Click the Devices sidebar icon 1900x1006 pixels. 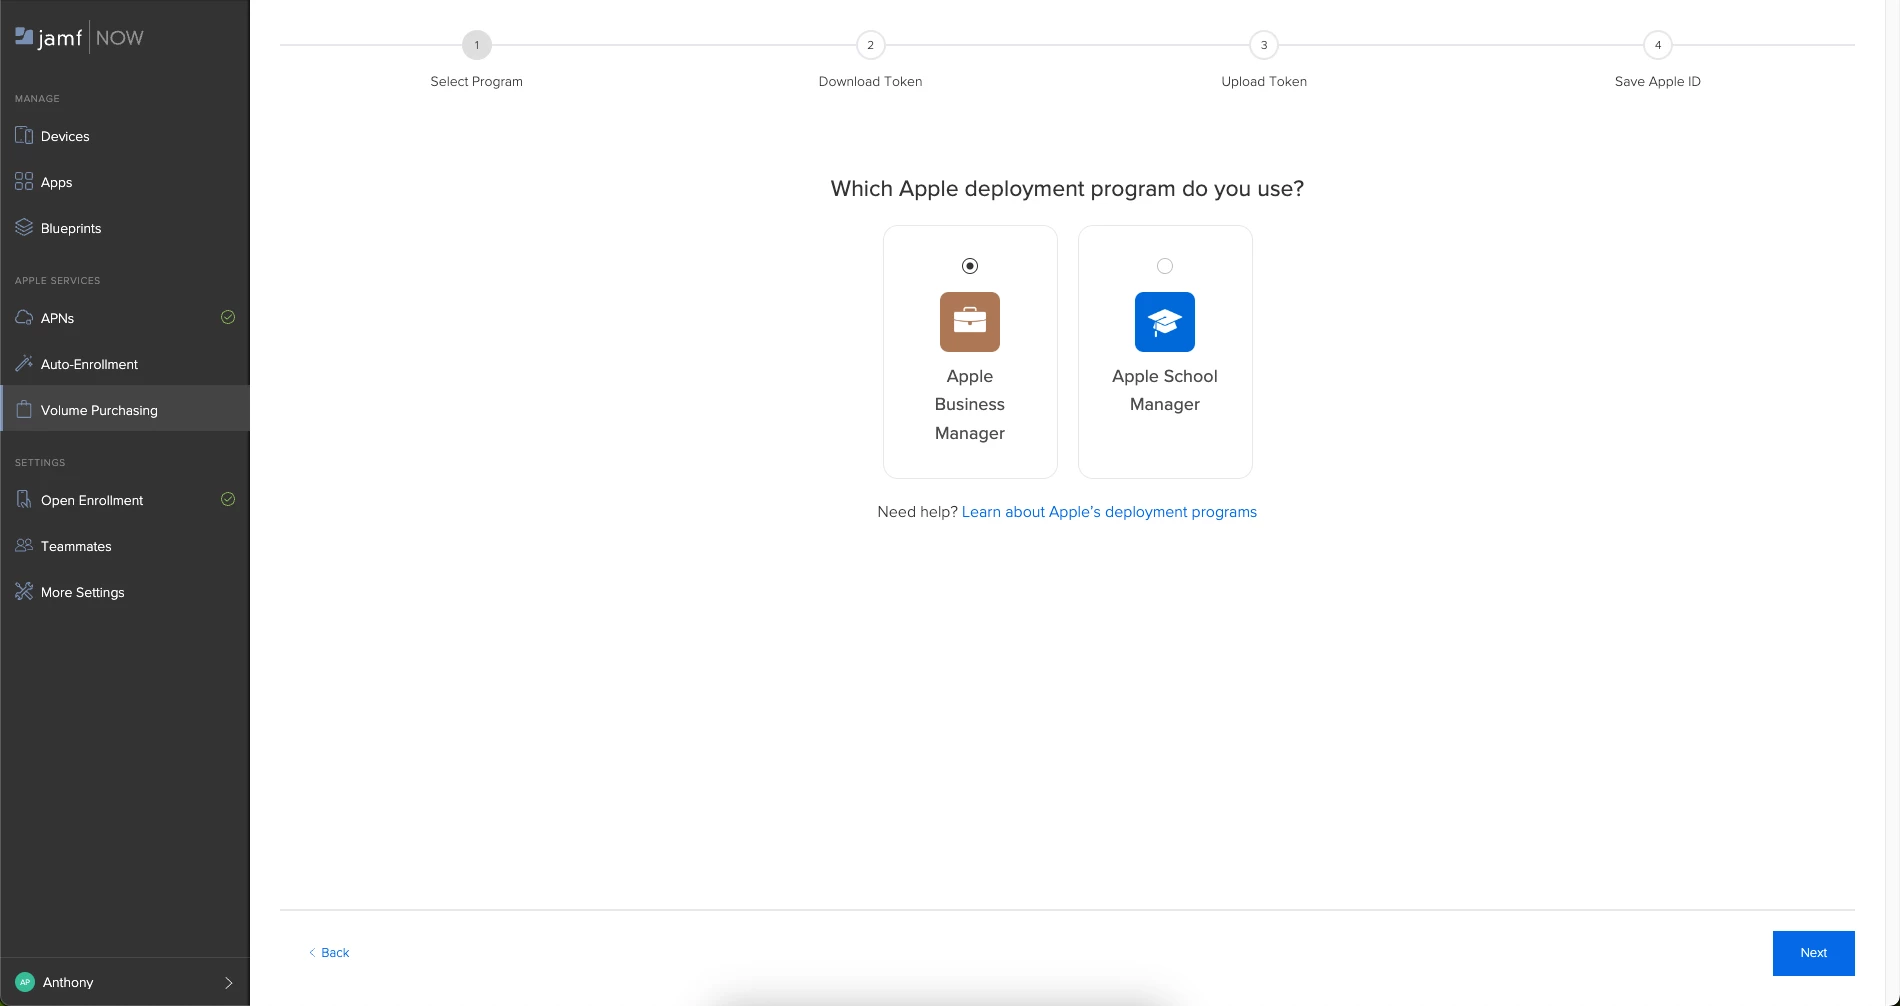click(24, 135)
